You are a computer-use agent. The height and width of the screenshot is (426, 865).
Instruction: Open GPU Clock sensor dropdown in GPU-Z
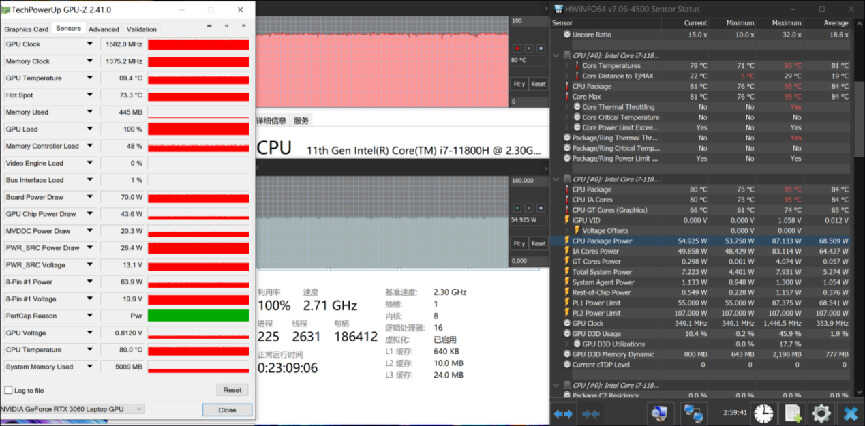click(x=90, y=44)
